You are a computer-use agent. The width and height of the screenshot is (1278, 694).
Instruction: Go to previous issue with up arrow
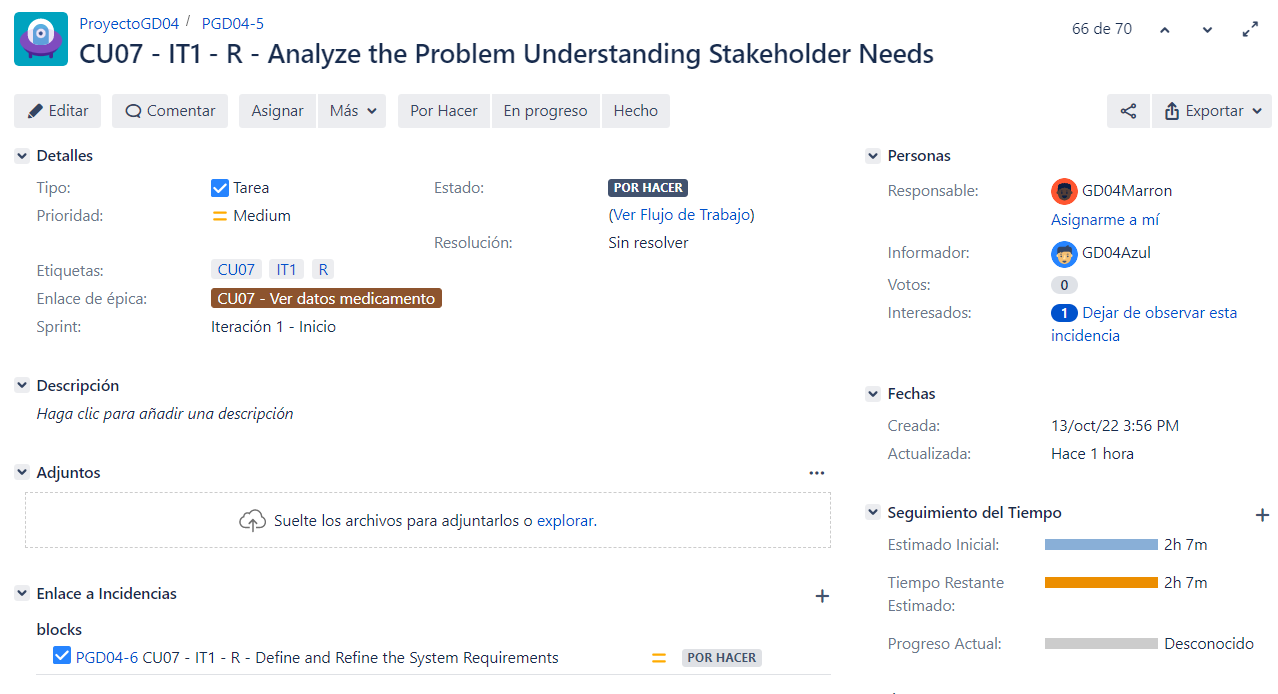click(x=1165, y=30)
